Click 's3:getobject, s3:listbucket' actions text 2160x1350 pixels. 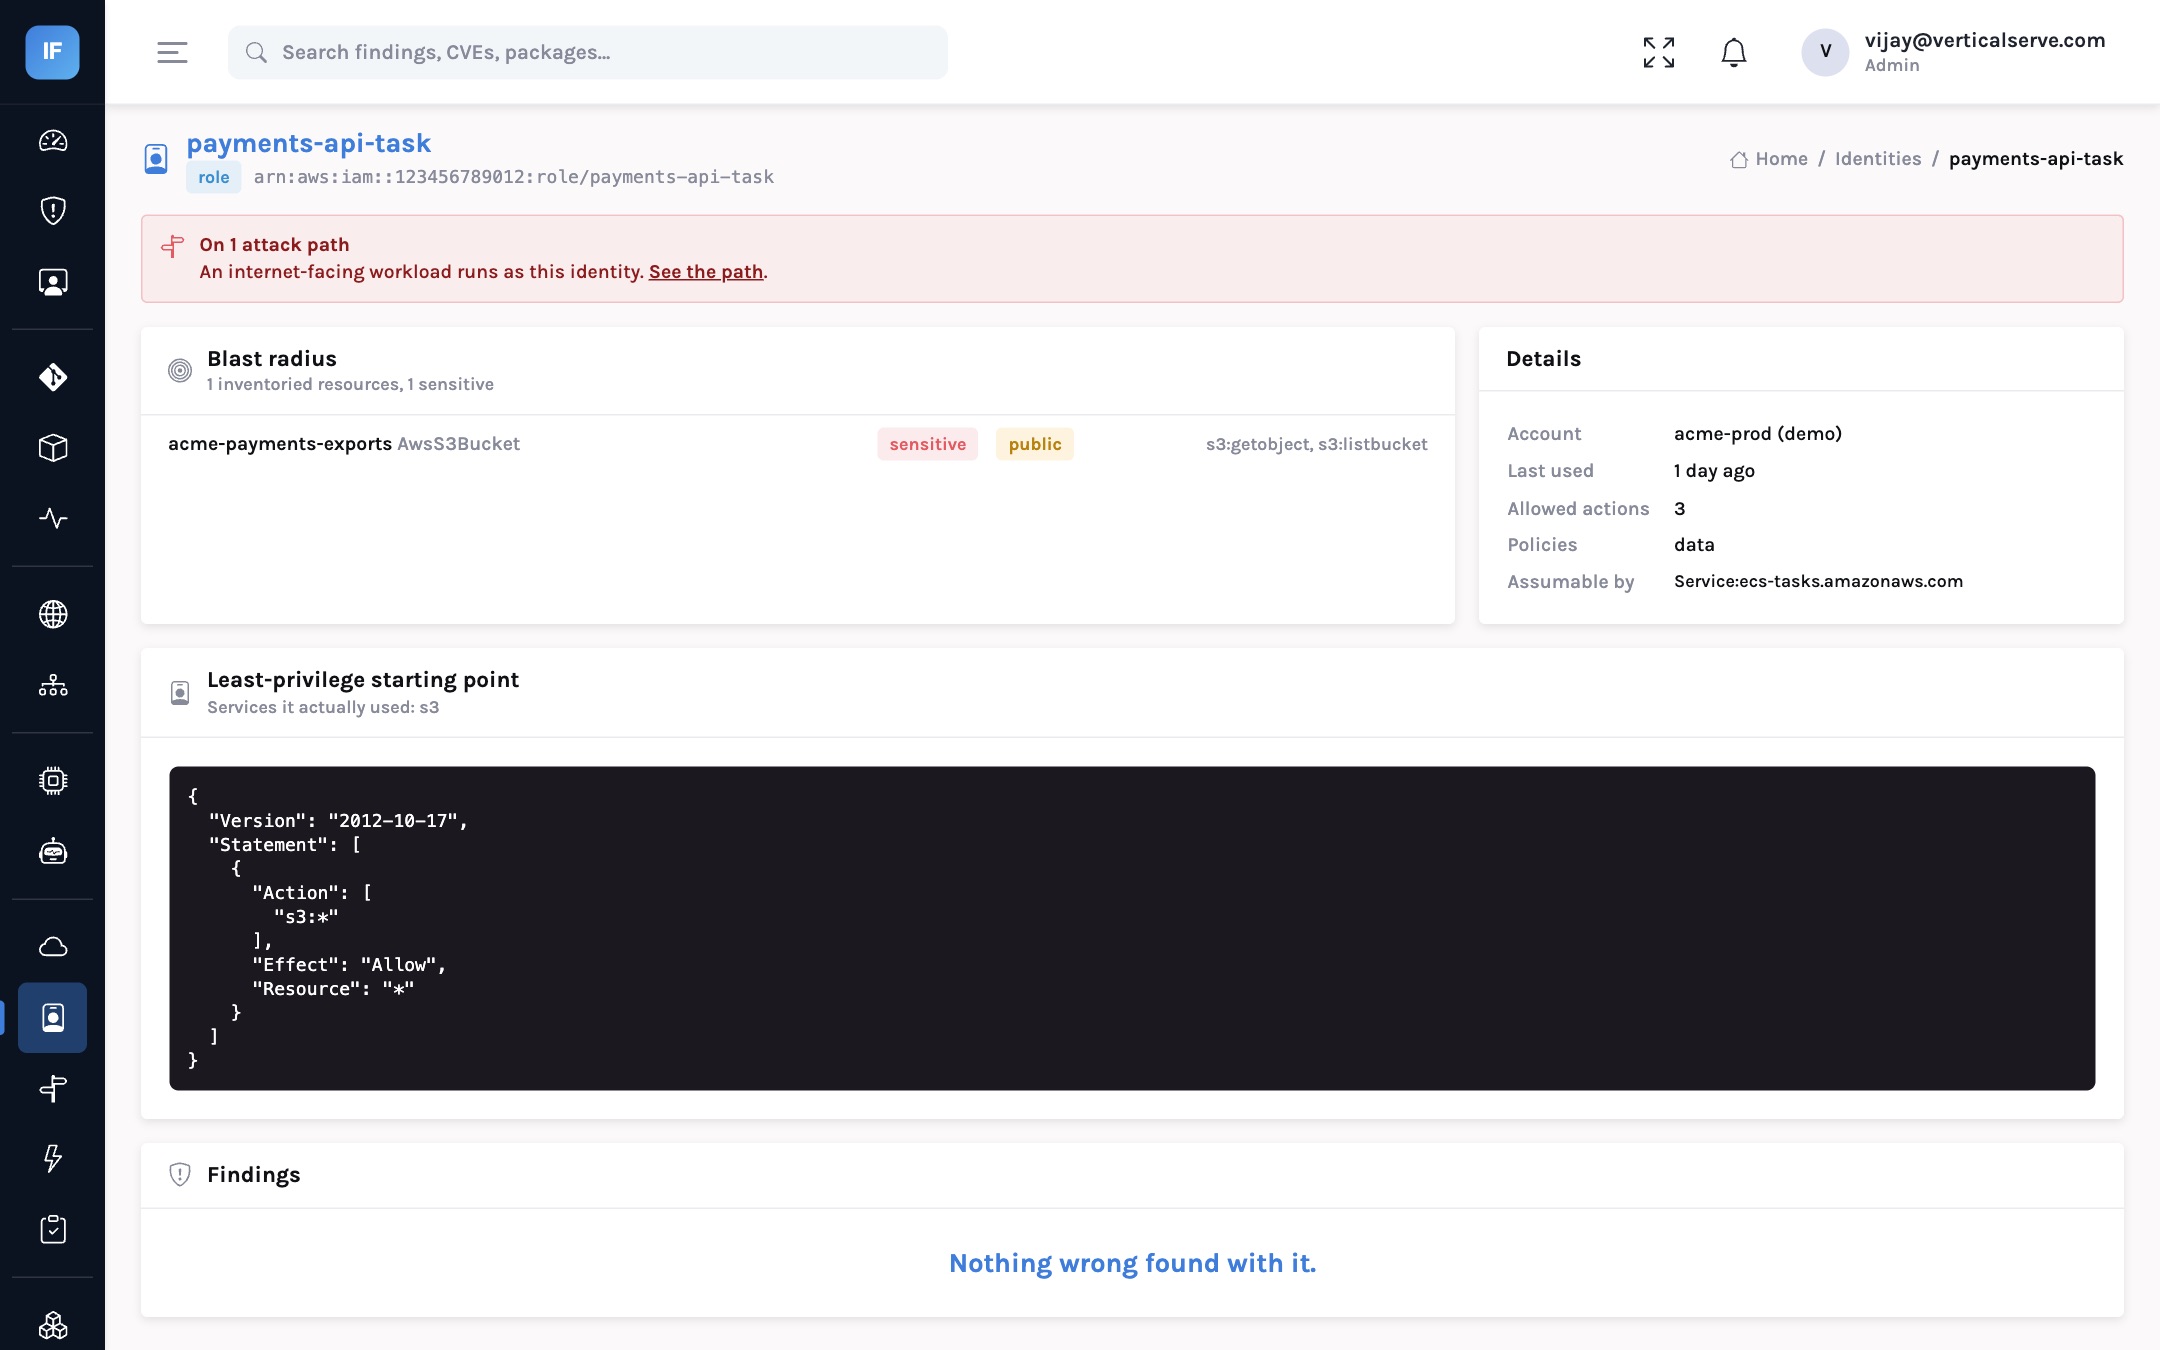pyautogui.click(x=1316, y=444)
